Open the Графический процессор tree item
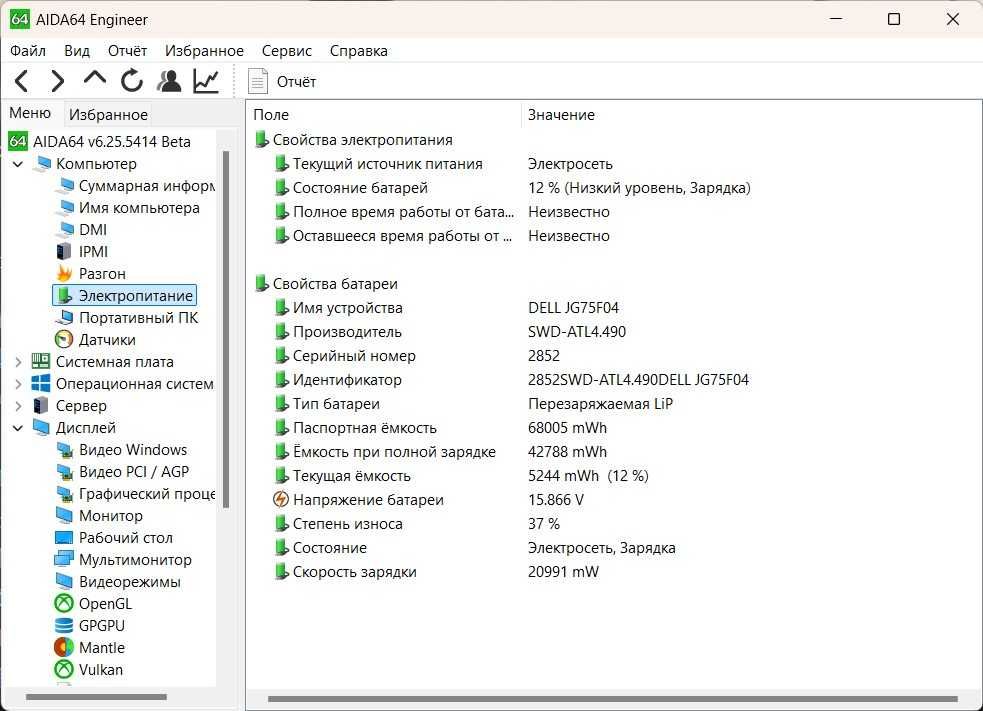983x711 pixels. pyautogui.click(x=135, y=494)
